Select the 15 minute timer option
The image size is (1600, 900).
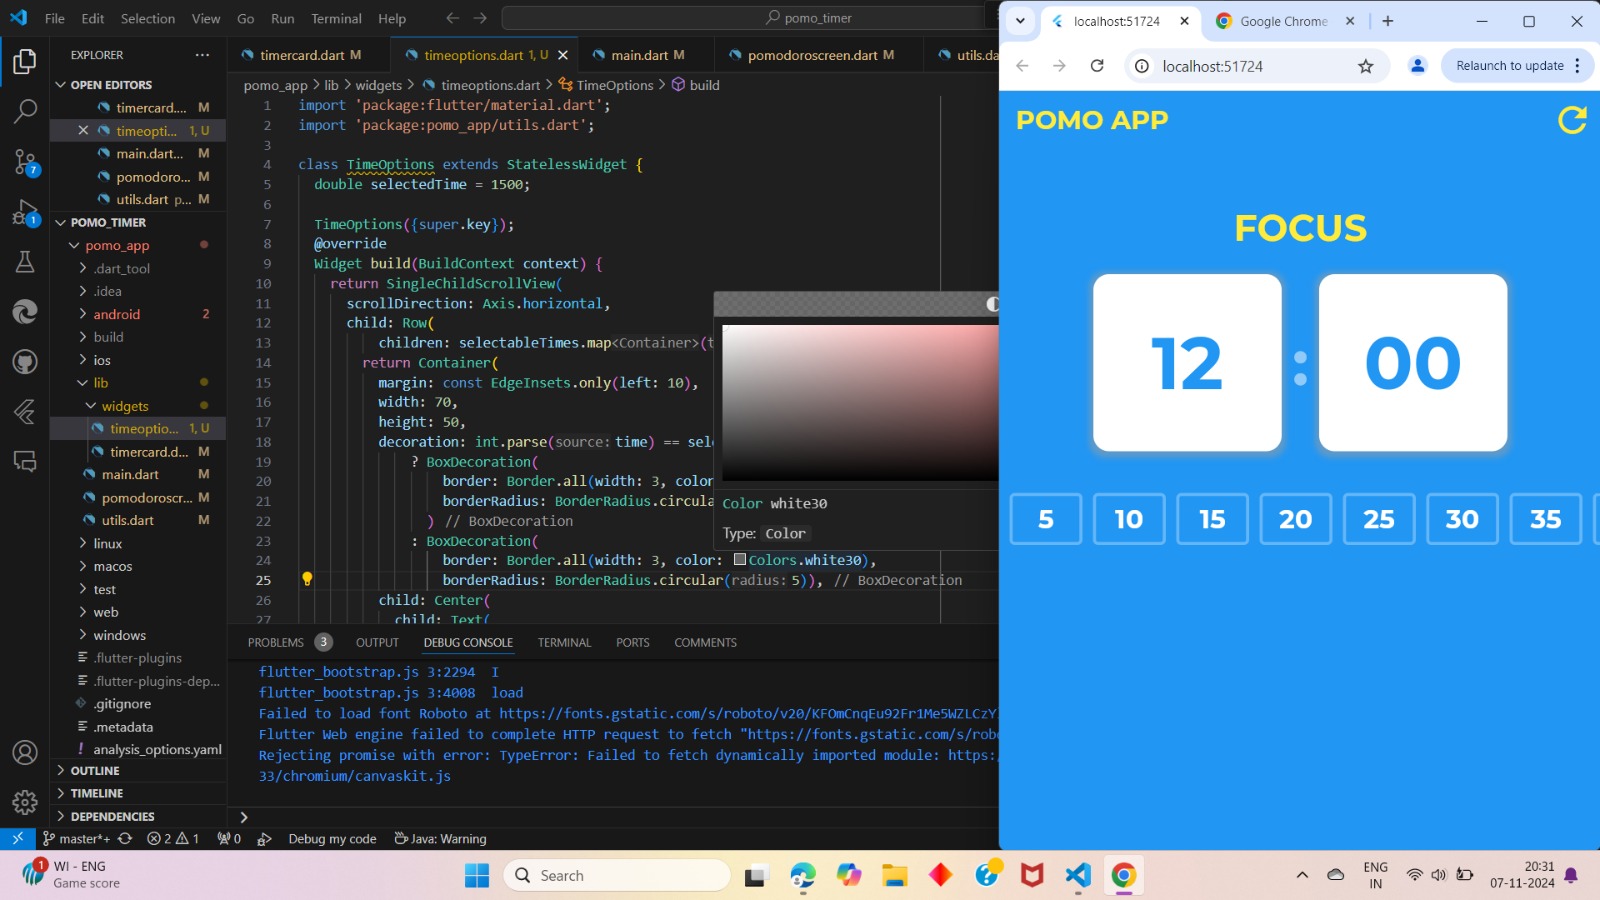point(1212,519)
